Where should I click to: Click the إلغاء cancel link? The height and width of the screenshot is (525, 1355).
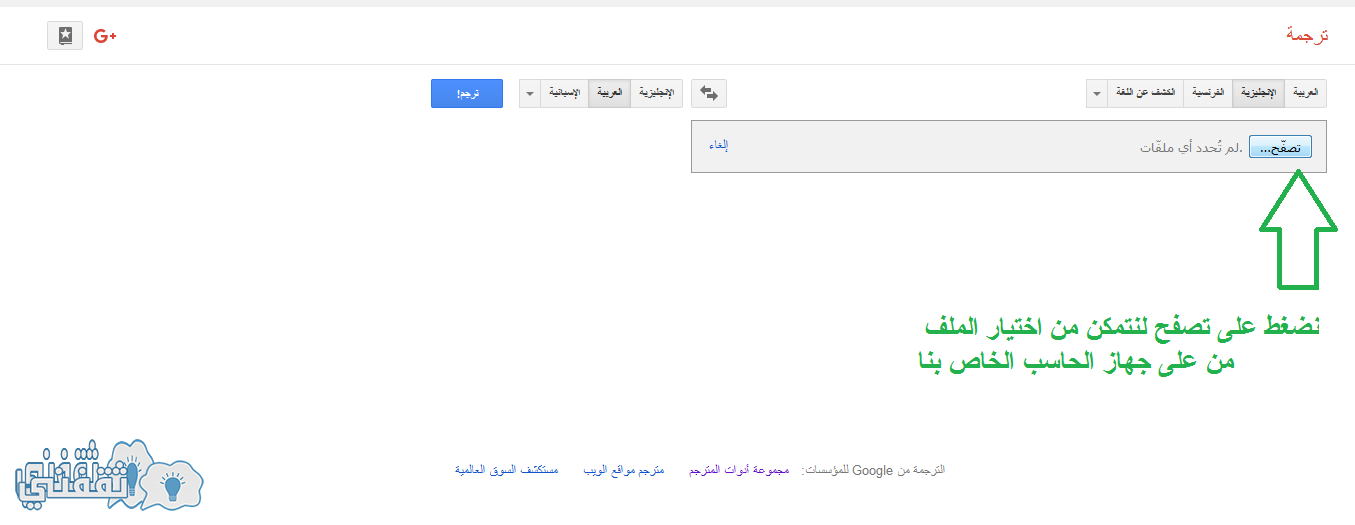[719, 145]
